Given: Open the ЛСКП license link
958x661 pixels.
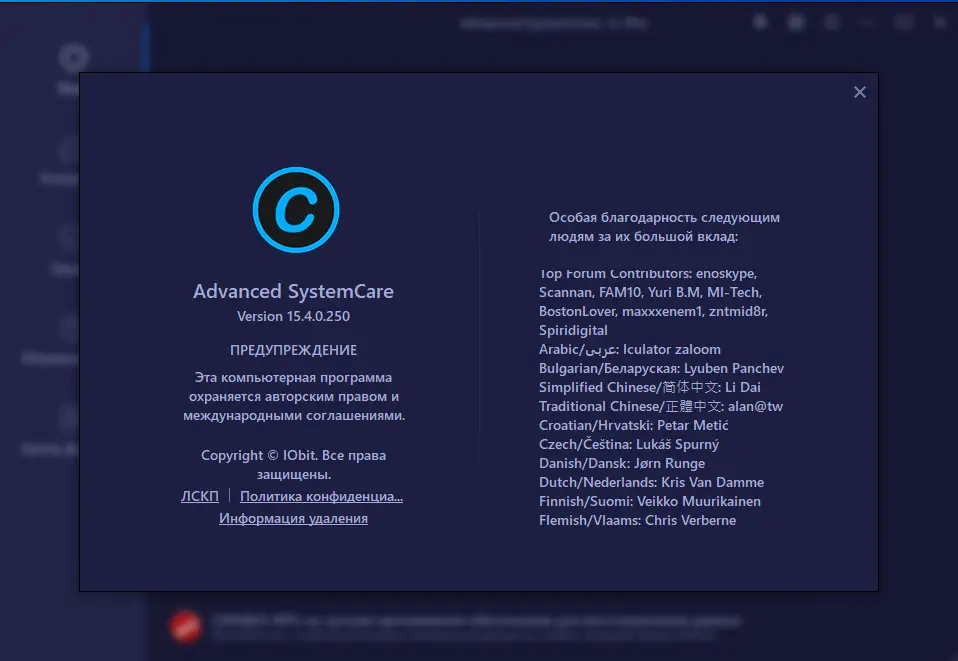Looking at the screenshot, I should [x=200, y=496].
